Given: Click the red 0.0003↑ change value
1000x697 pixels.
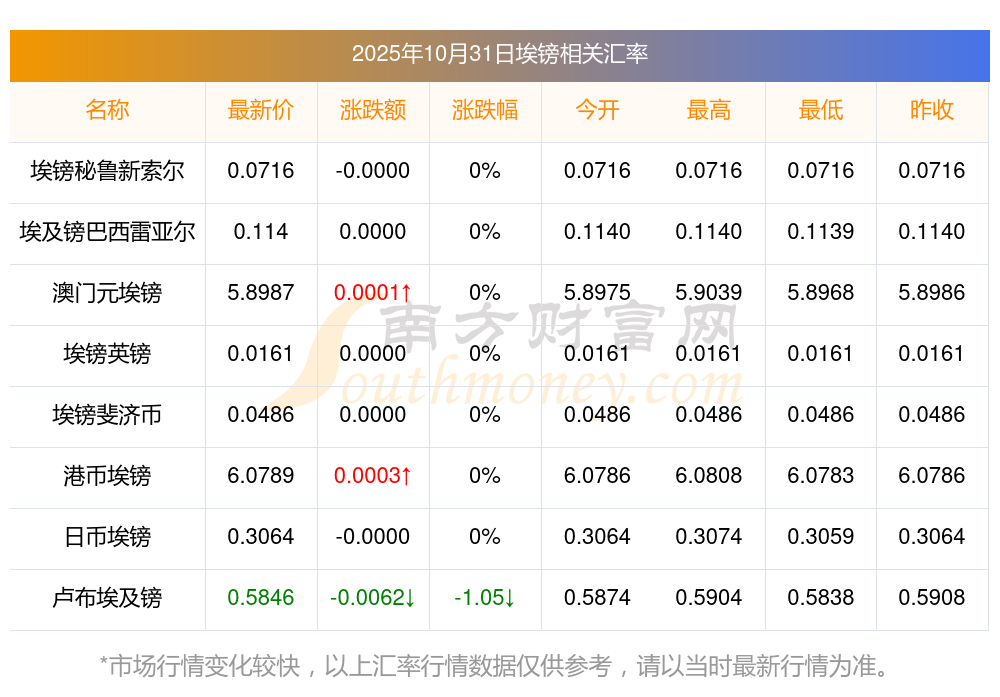Looking at the screenshot, I should 372,476.
